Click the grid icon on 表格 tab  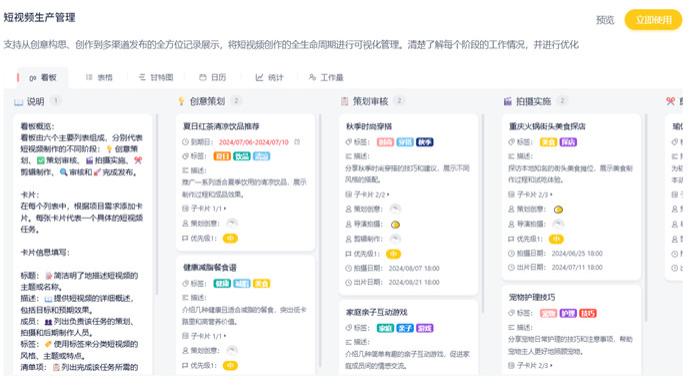tap(89, 77)
